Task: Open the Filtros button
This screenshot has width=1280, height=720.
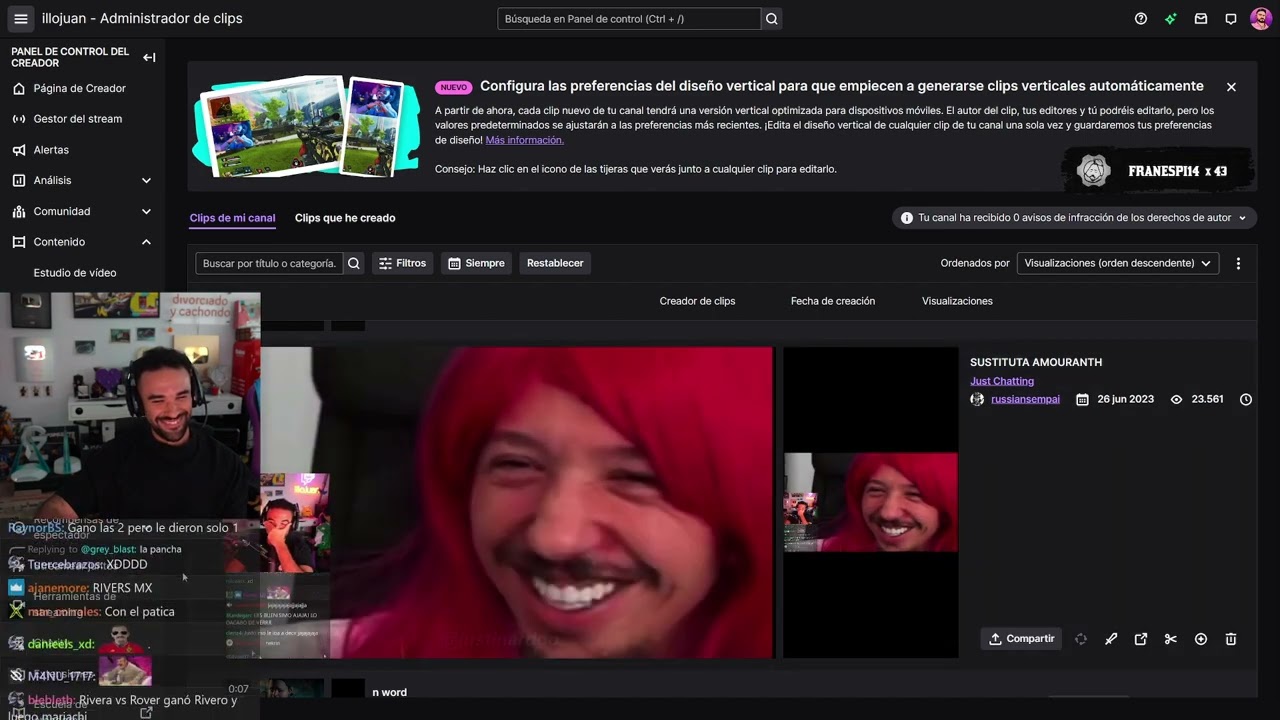Action: tap(402, 263)
